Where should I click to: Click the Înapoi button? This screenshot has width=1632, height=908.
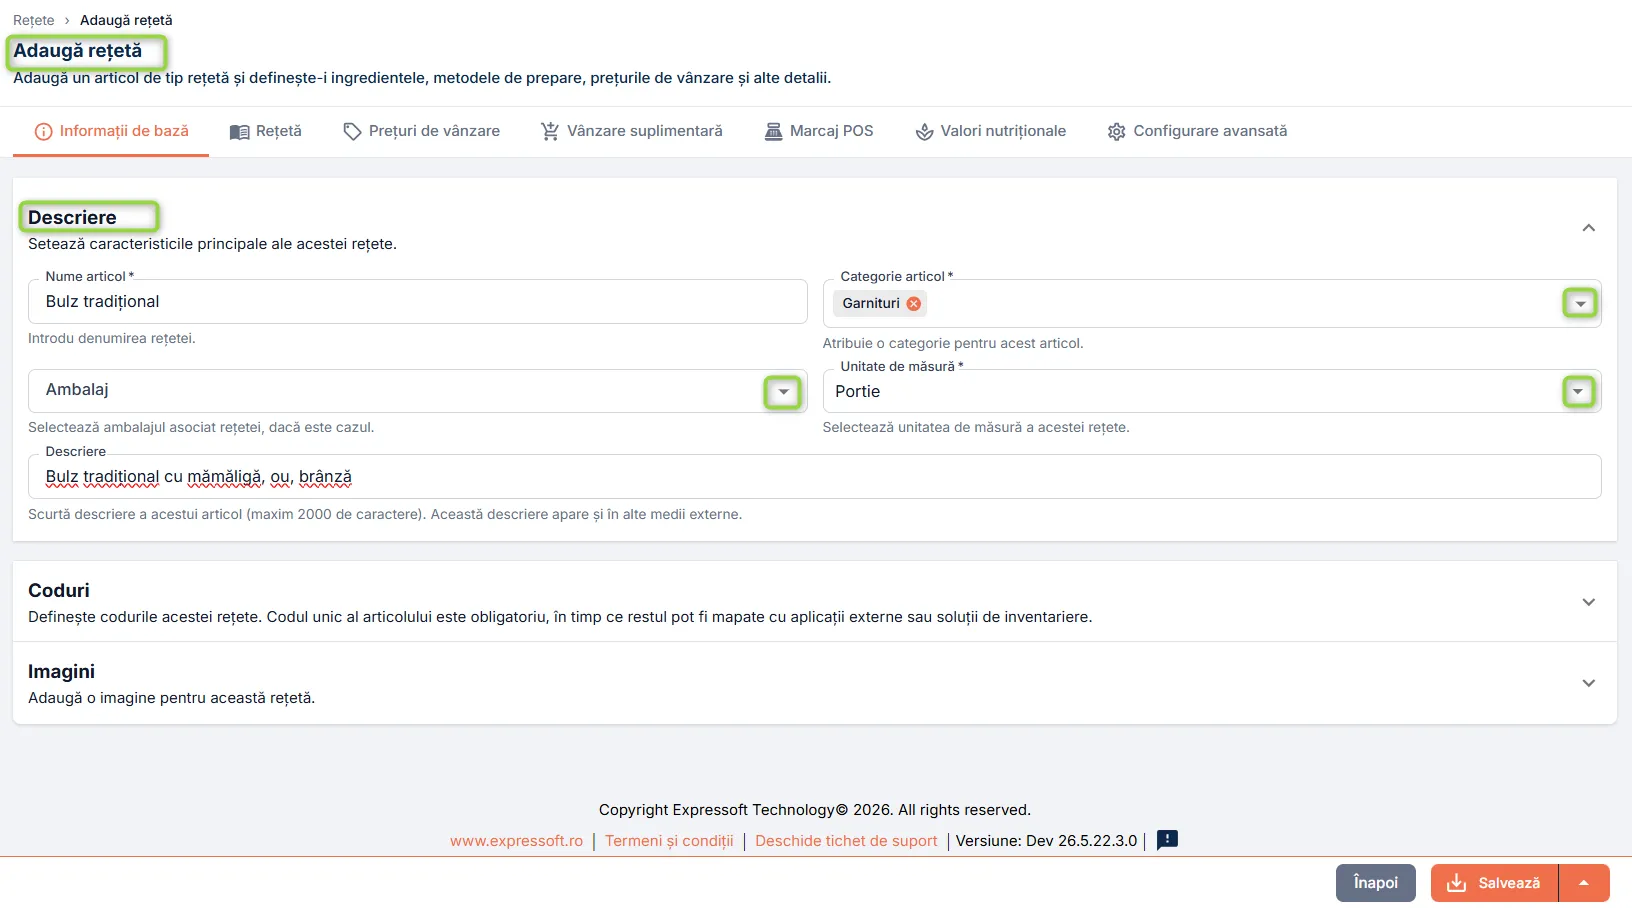(1376, 883)
